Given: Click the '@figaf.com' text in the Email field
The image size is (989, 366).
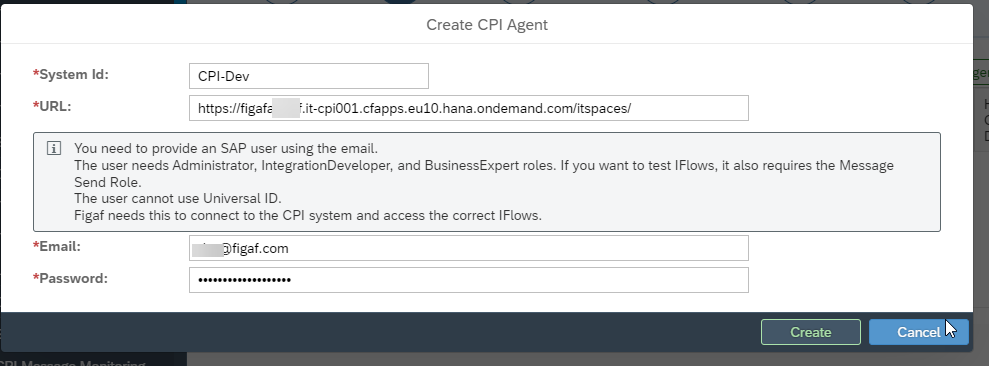Looking at the screenshot, I should [255, 249].
